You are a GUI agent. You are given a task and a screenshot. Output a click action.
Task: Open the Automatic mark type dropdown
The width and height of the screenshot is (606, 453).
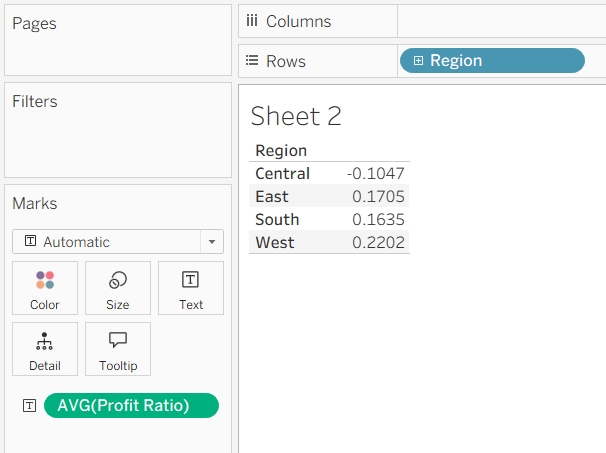108,242
